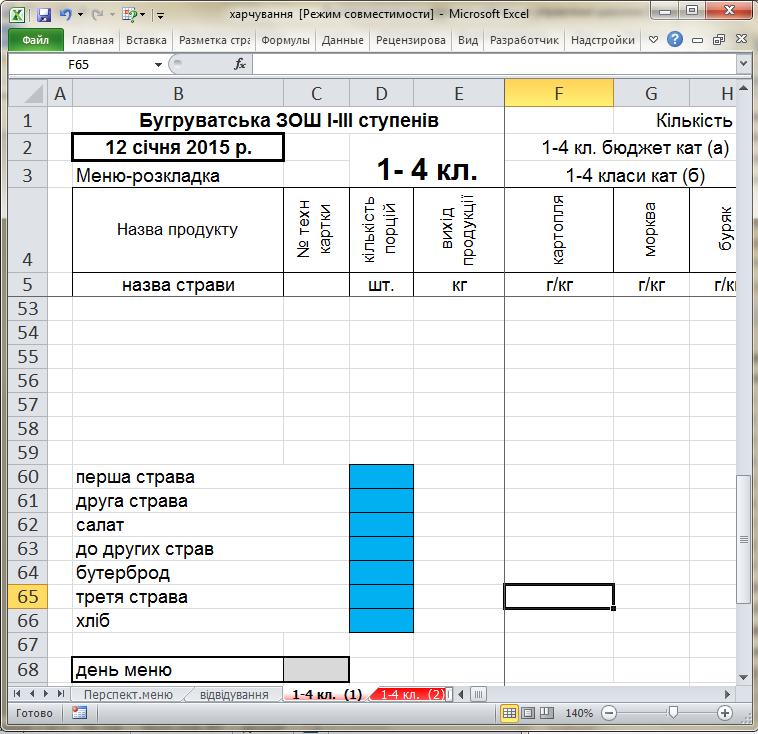Click the custom macro icon in quick access toolbar
The width and height of the screenshot is (758, 734).
pyautogui.click(x=130, y=15)
